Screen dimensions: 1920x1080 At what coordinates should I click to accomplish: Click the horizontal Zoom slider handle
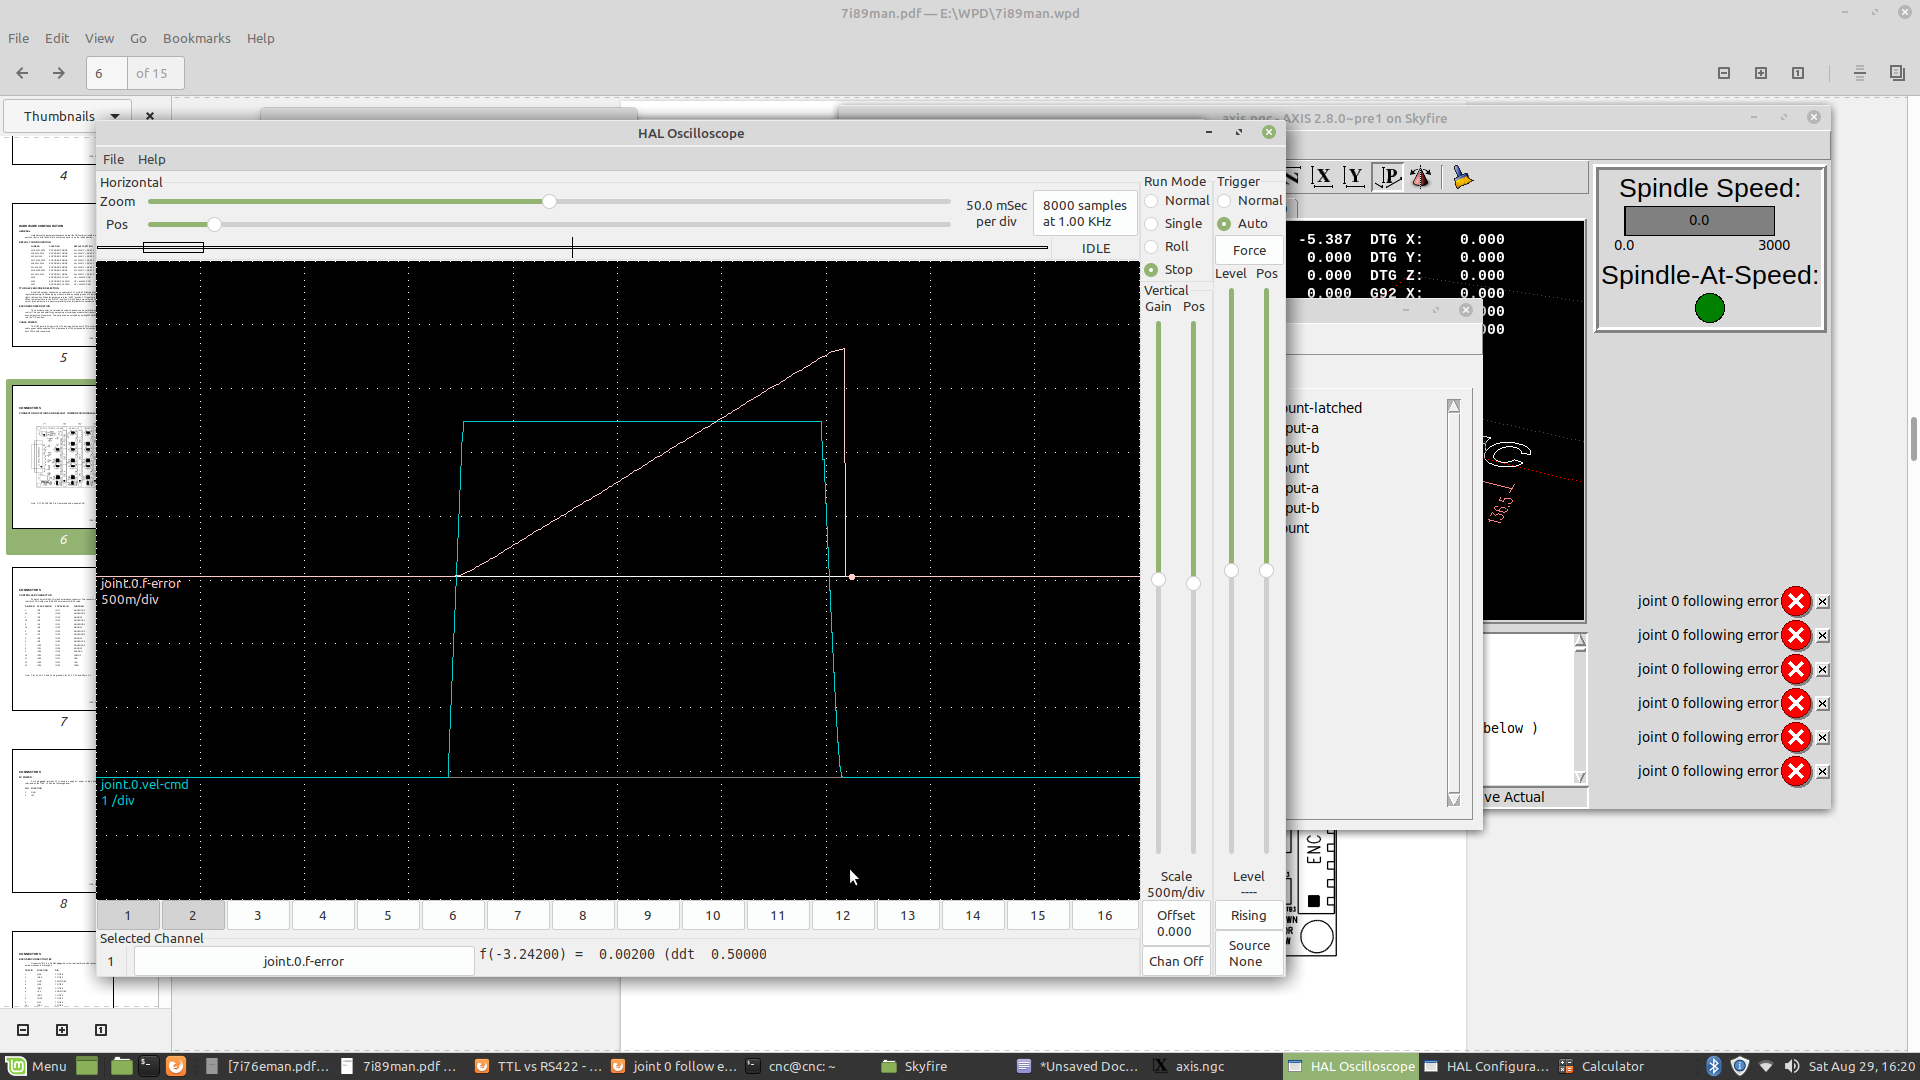coord(549,201)
